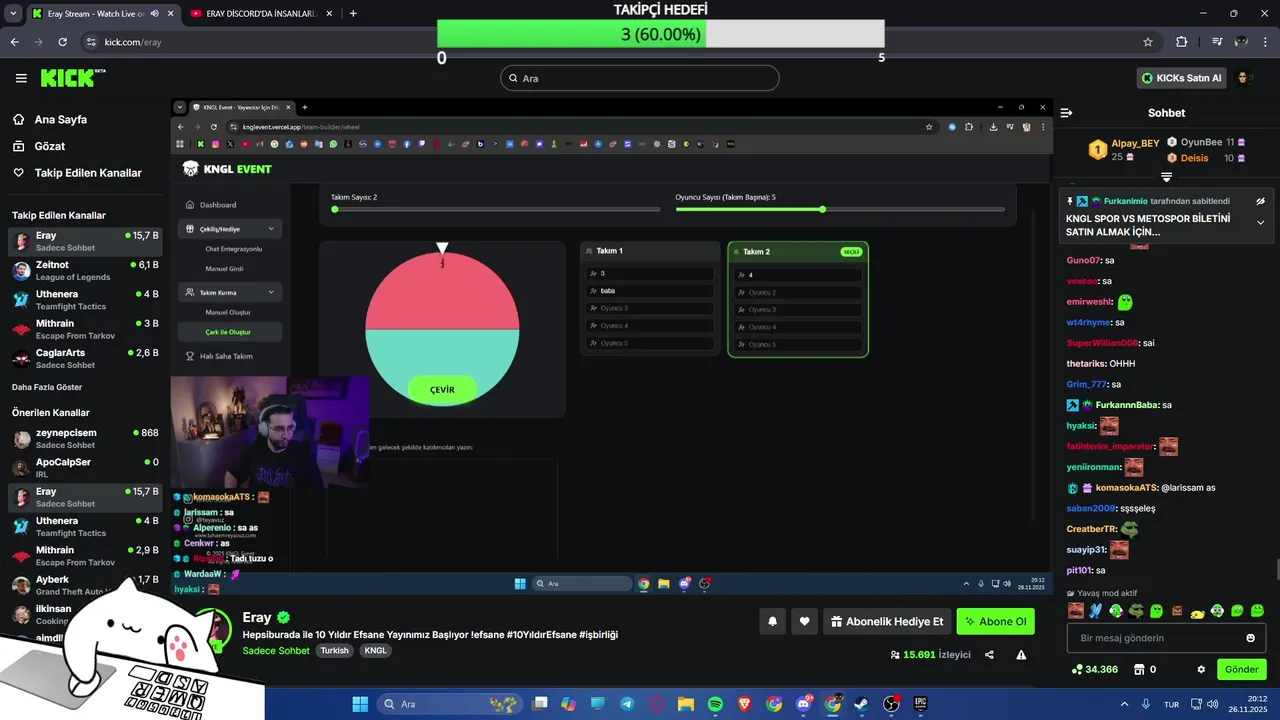The image size is (1280, 720).
Task: Adjust the Oyuncu Sayısı slider handle
Action: click(x=822, y=209)
